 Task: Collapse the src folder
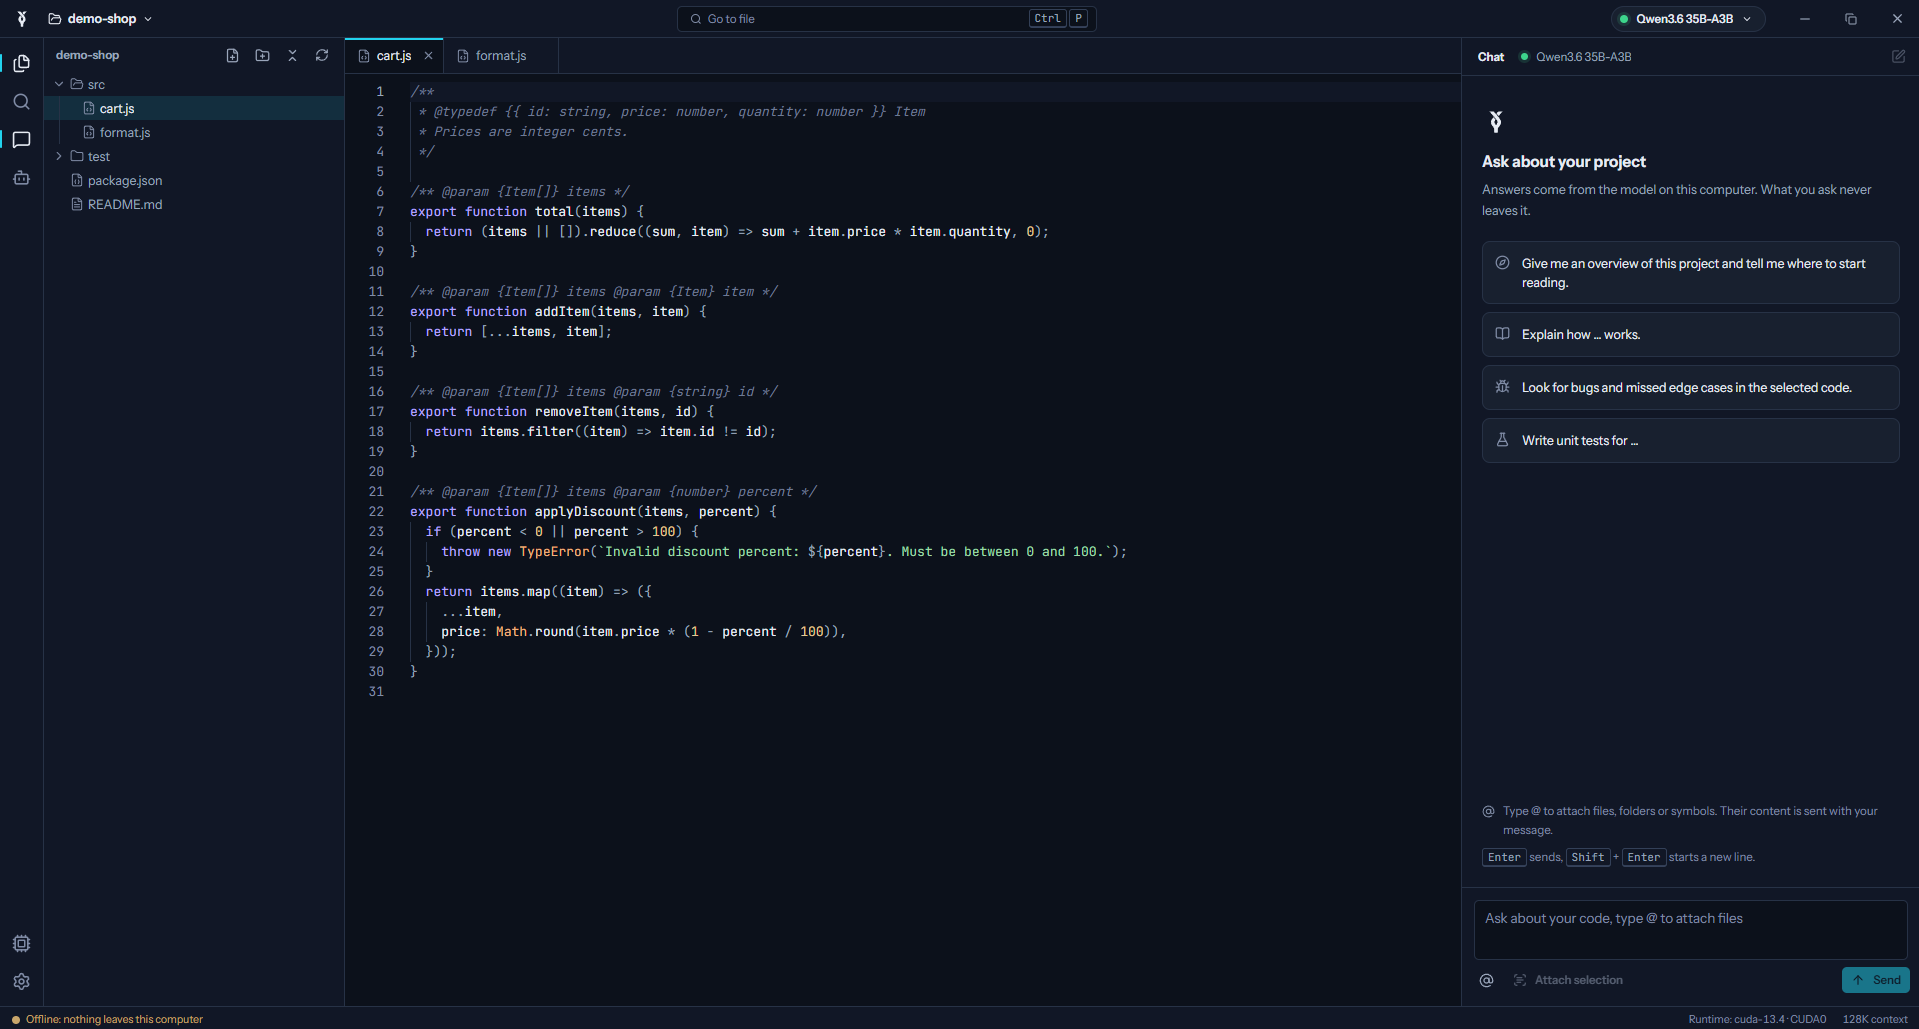(60, 84)
